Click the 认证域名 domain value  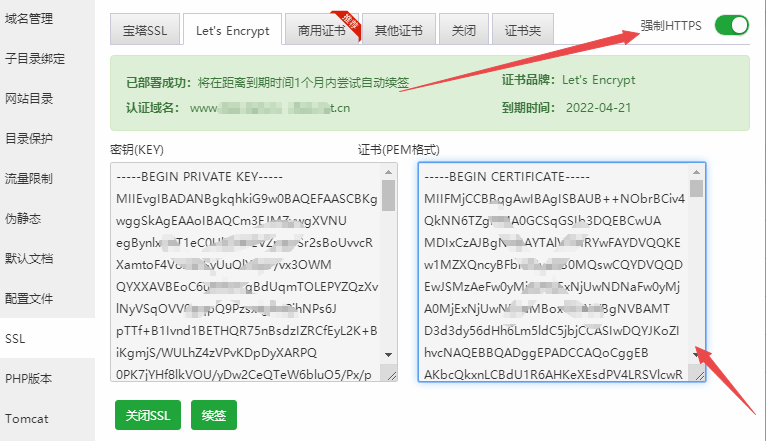(x=270, y=108)
